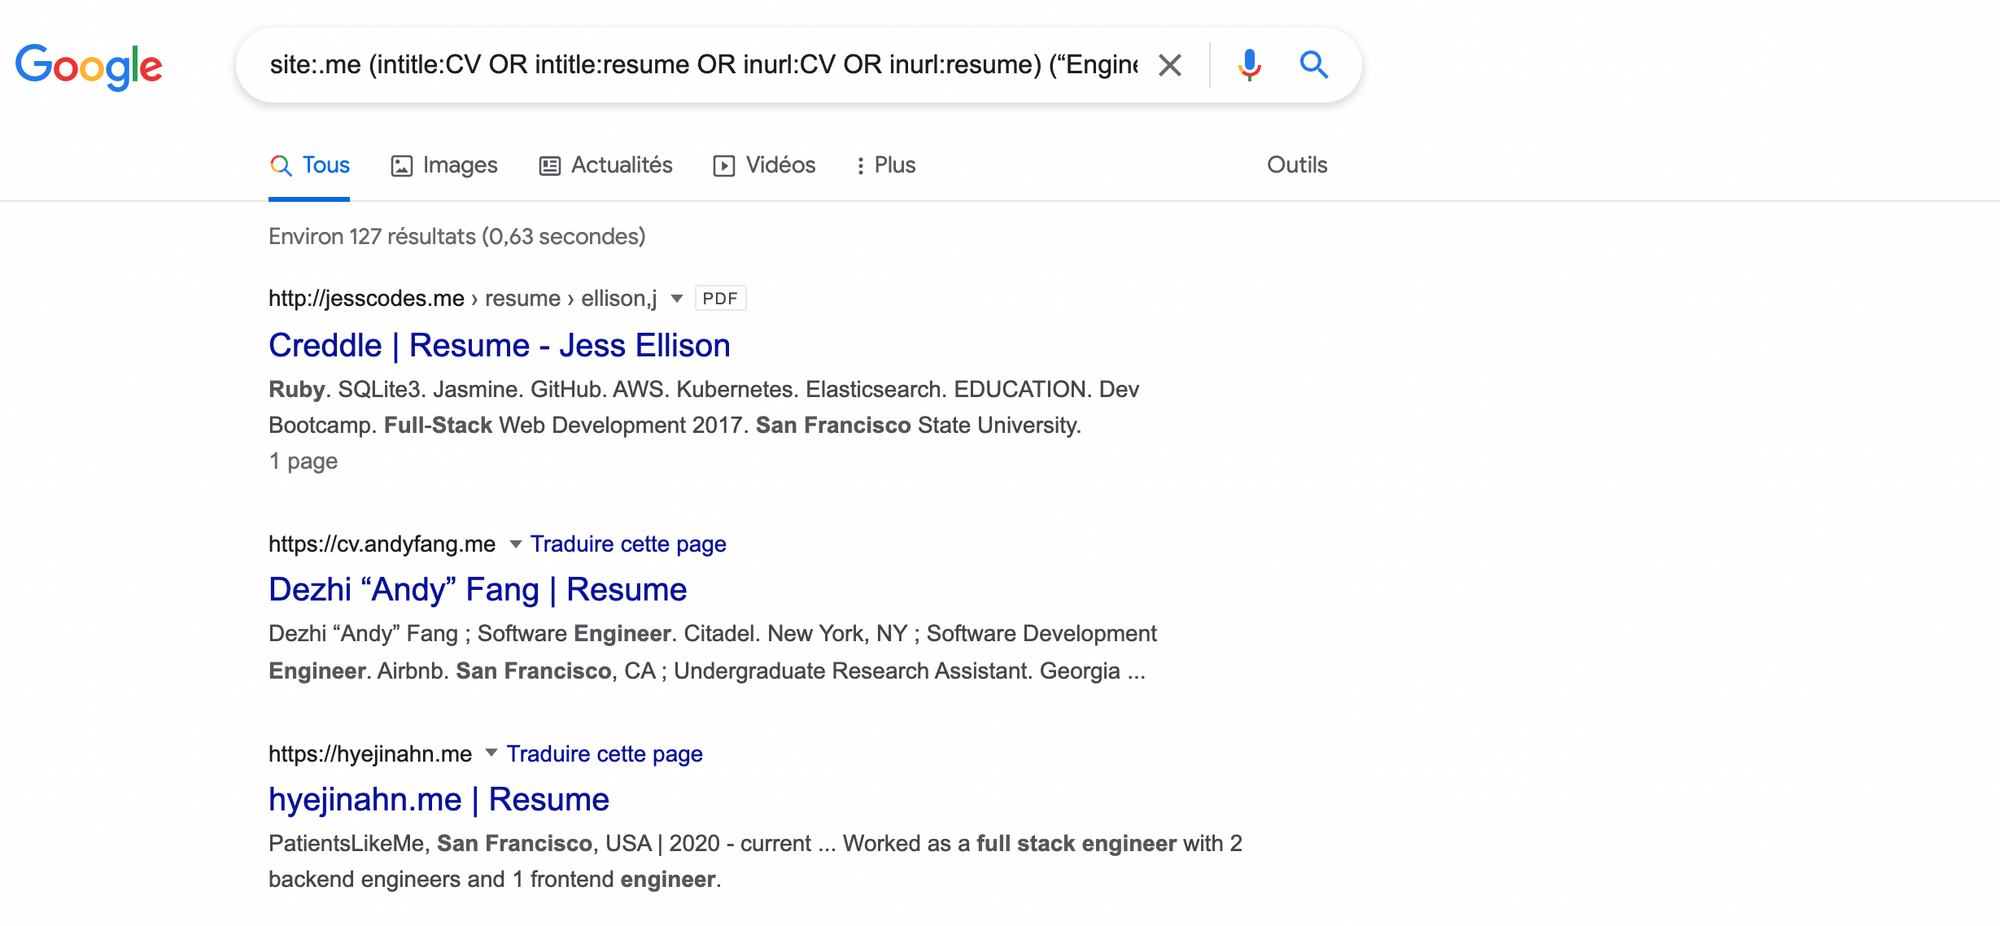Screen dimensions: 2000x926
Task: Open Creddle Resume - Jess Ellison result
Action: [499, 346]
